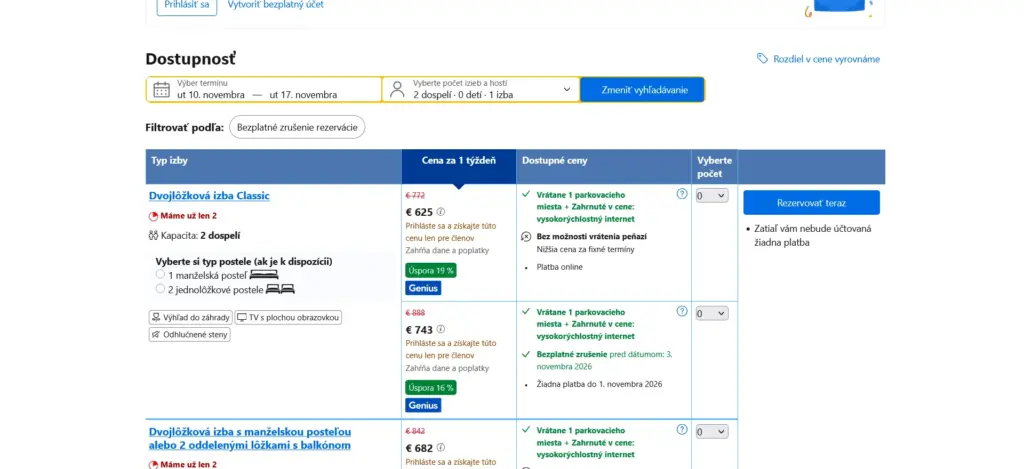
Task: Click the price tag icon beside Rozdiel v cene
Action: (x=762, y=59)
